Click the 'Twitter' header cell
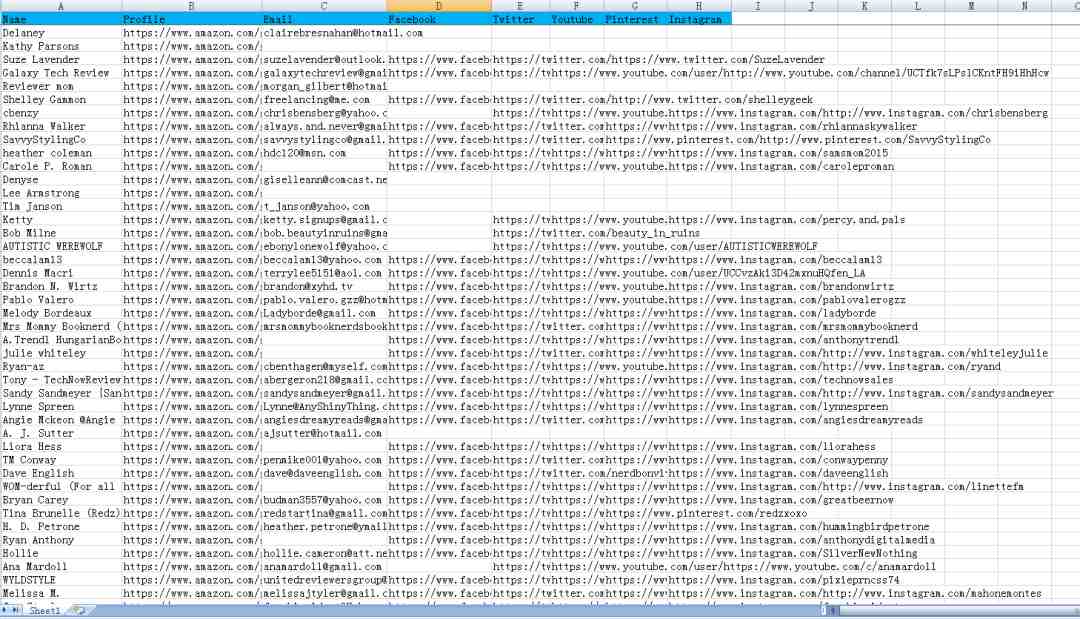The height and width of the screenshot is (619, 1080). [x=520, y=19]
